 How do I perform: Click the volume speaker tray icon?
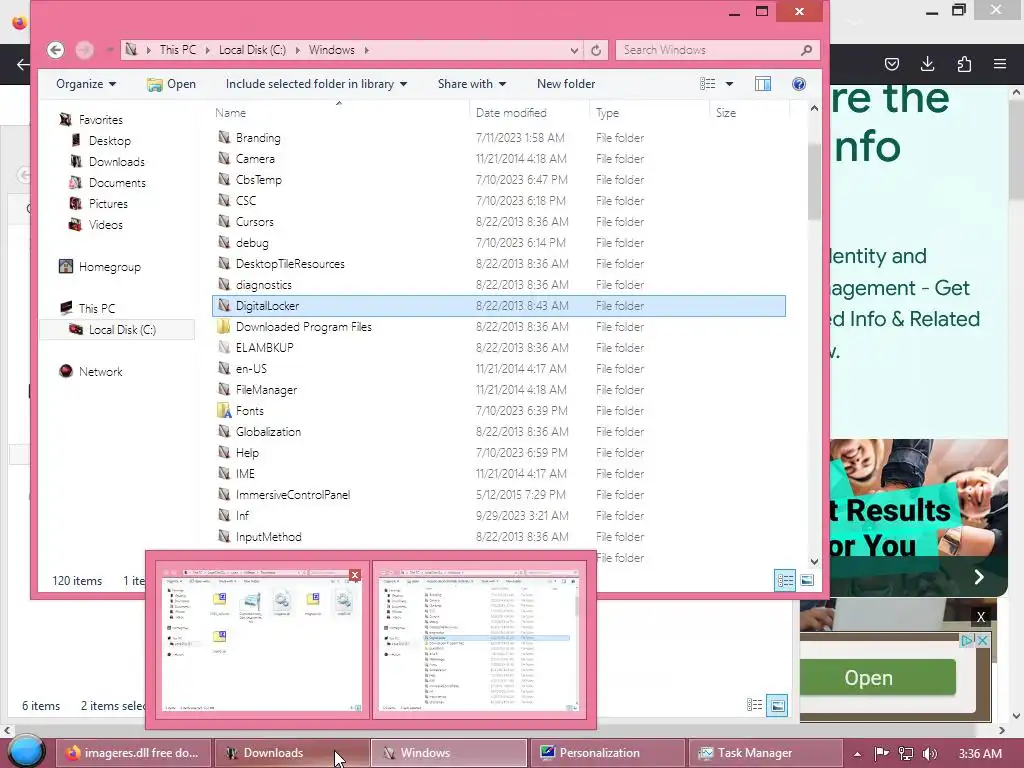tap(930, 754)
